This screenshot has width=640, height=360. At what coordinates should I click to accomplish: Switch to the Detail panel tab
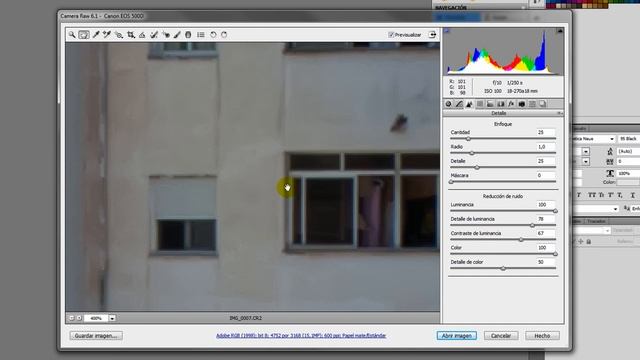pos(469,104)
